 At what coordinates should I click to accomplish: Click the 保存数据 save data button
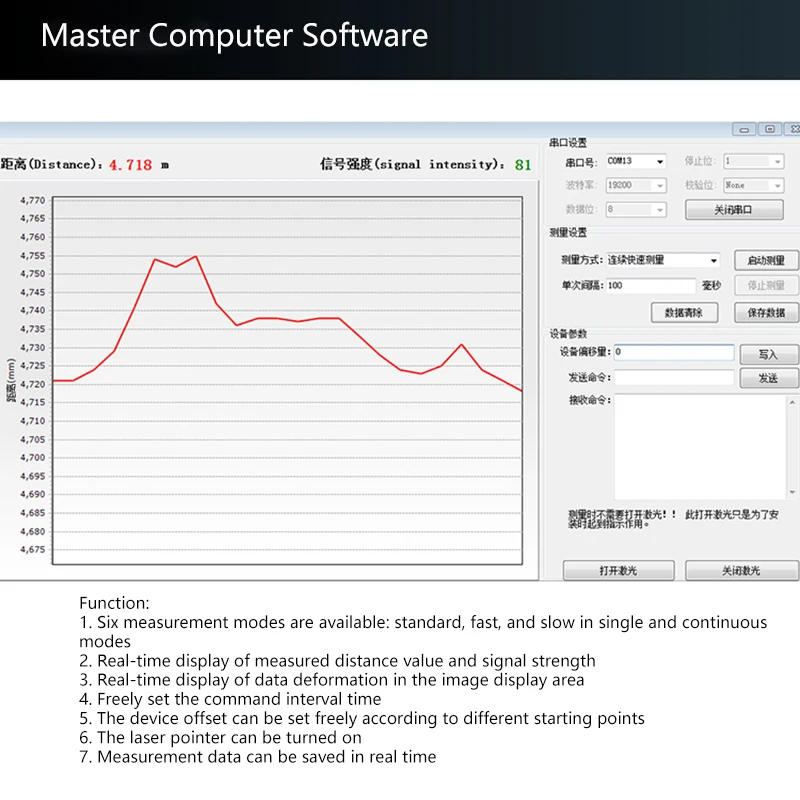(x=766, y=313)
